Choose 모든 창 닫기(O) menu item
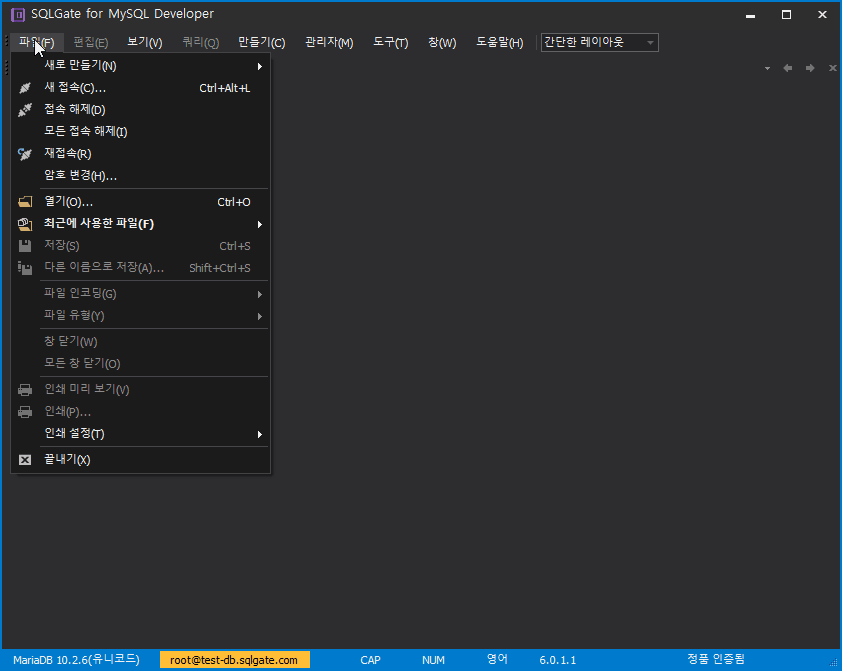 pyautogui.click(x=140, y=363)
